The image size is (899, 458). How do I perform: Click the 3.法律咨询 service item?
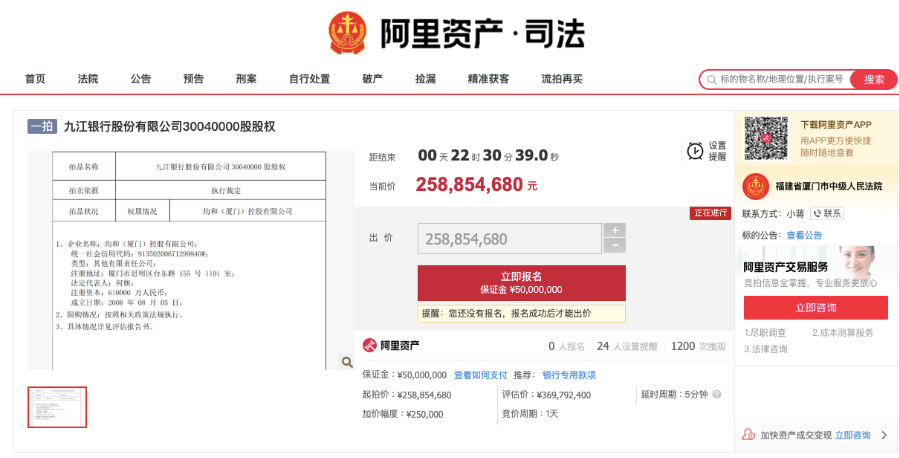click(765, 349)
